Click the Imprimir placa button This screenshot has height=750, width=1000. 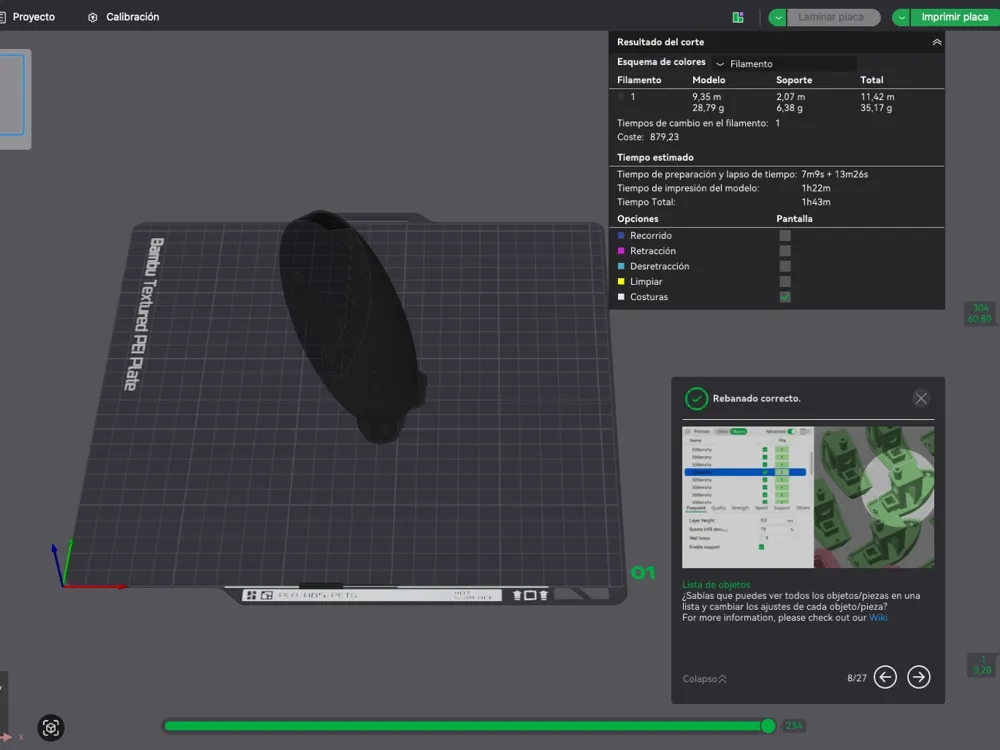click(955, 17)
